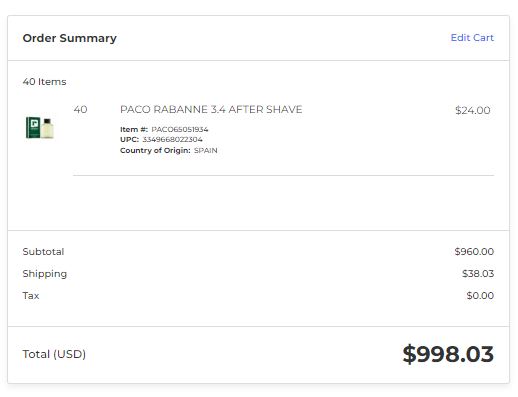Click the Total (USD) label
Screen dimensions: 518x397
point(54,354)
